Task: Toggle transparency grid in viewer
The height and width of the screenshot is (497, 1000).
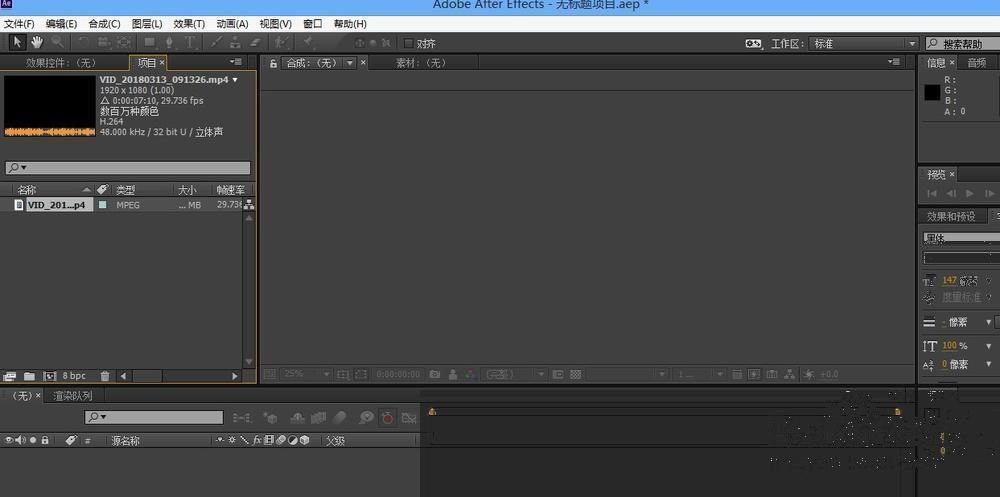Action: tap(575, 374)
